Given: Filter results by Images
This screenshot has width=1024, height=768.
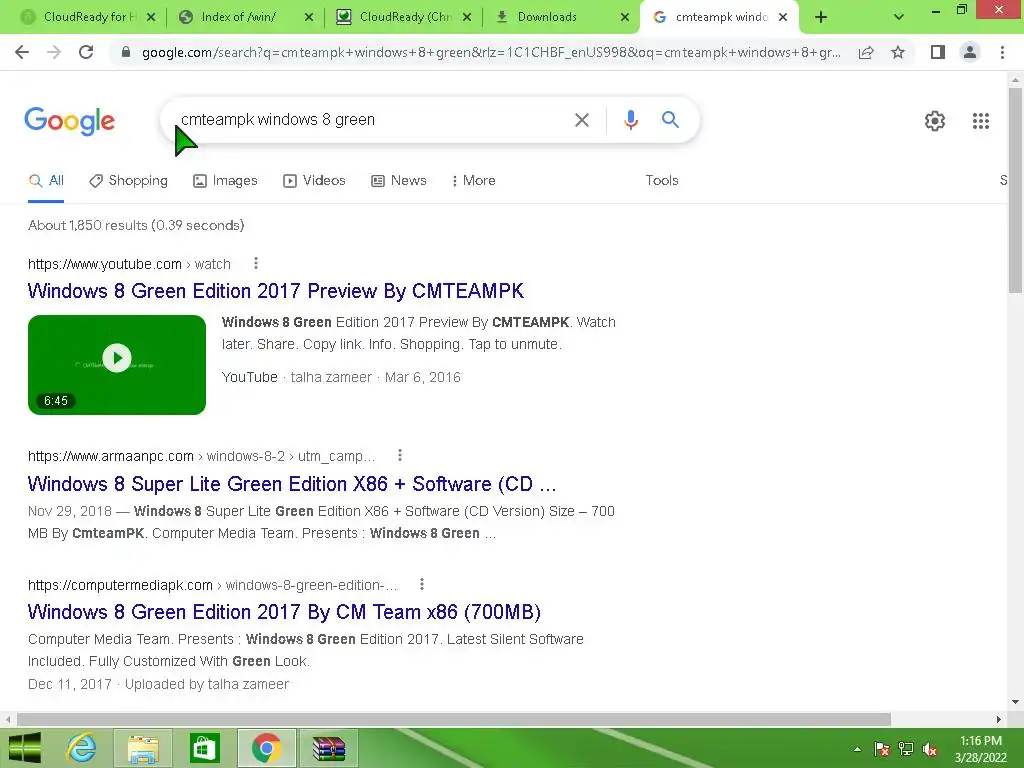Looking at the screenshot, I should (x=225, y=180).
